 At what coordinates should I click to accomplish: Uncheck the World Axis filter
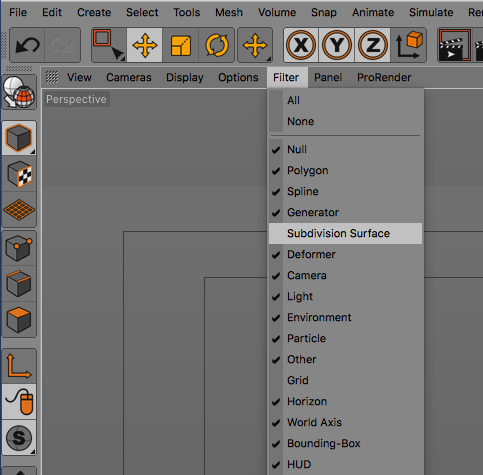pos(345,422)
